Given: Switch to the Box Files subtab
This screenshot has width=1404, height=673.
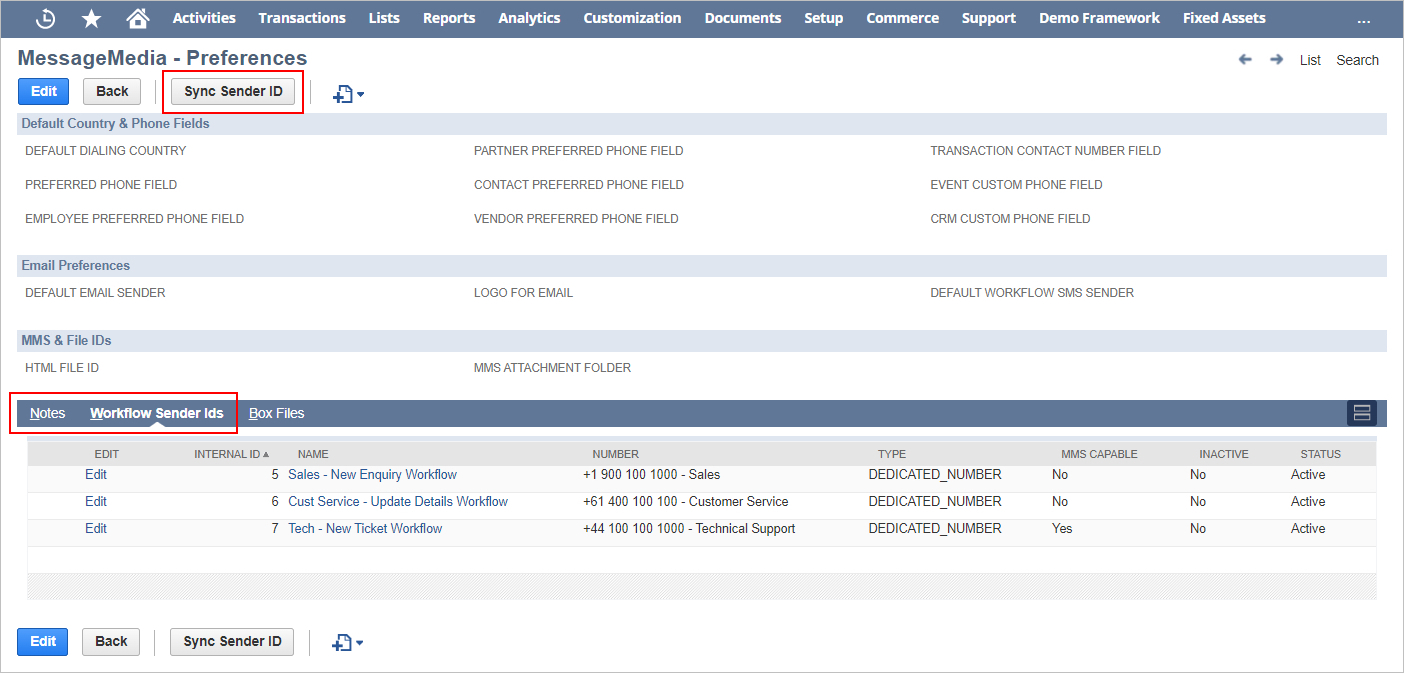Looking at the screenshot, I should coord(277,413).
